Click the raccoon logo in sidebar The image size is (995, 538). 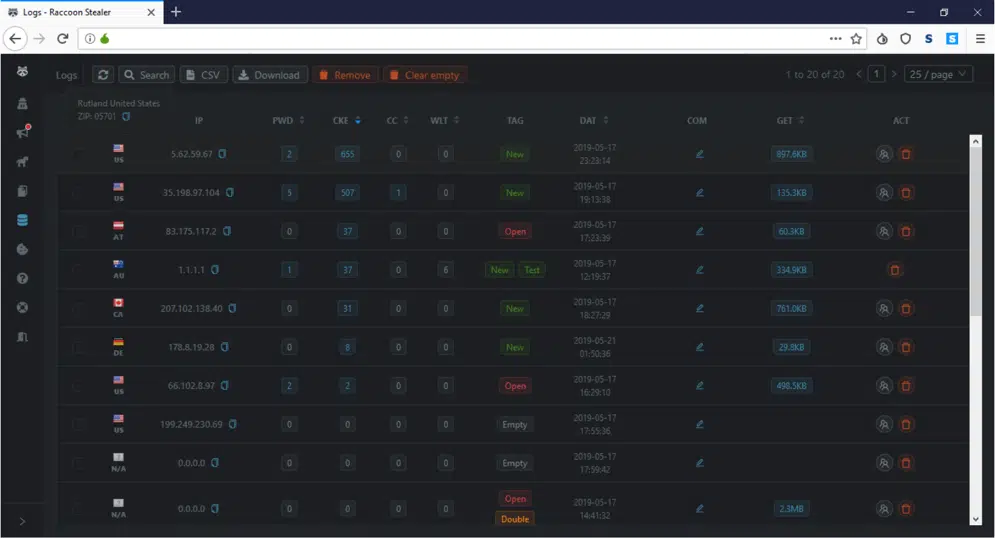pyautogui.click(x=22, y=71)
